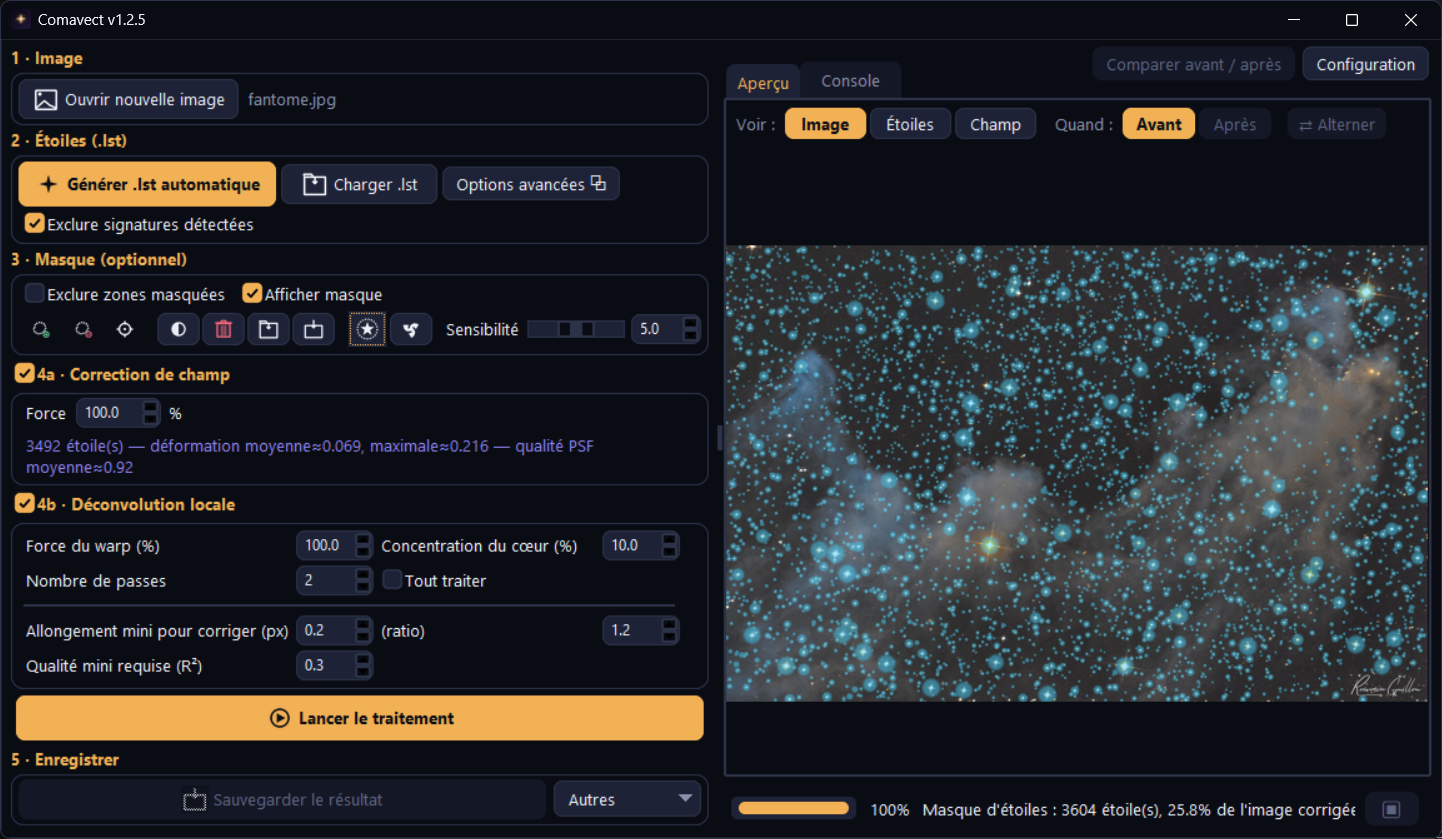
Task: Click the nebula swirl mask button
Action: point(411,329)
